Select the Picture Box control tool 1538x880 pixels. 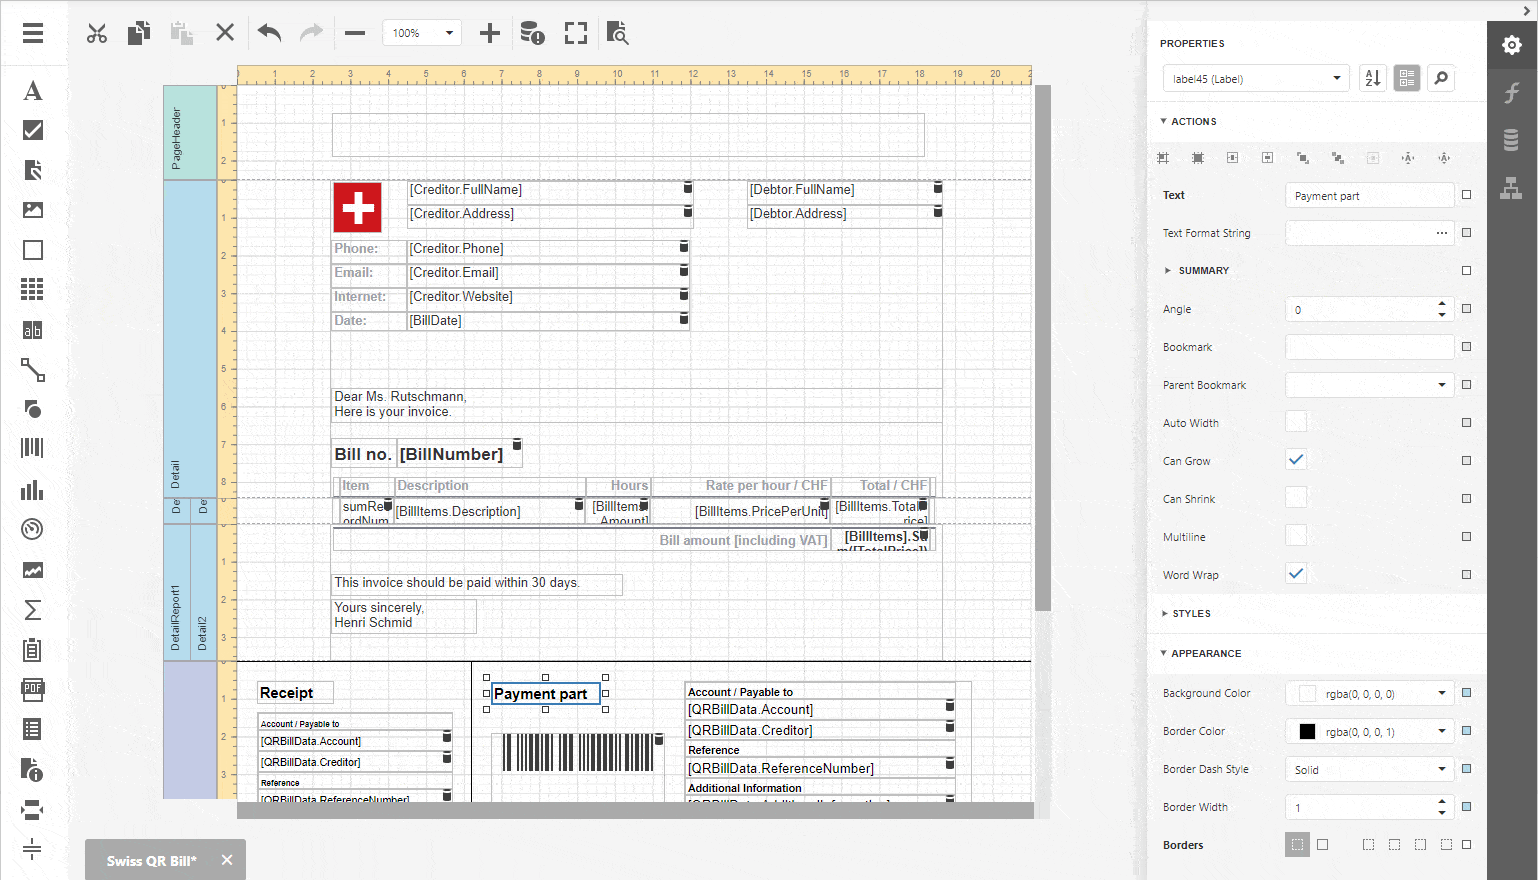tap(33, 210)
